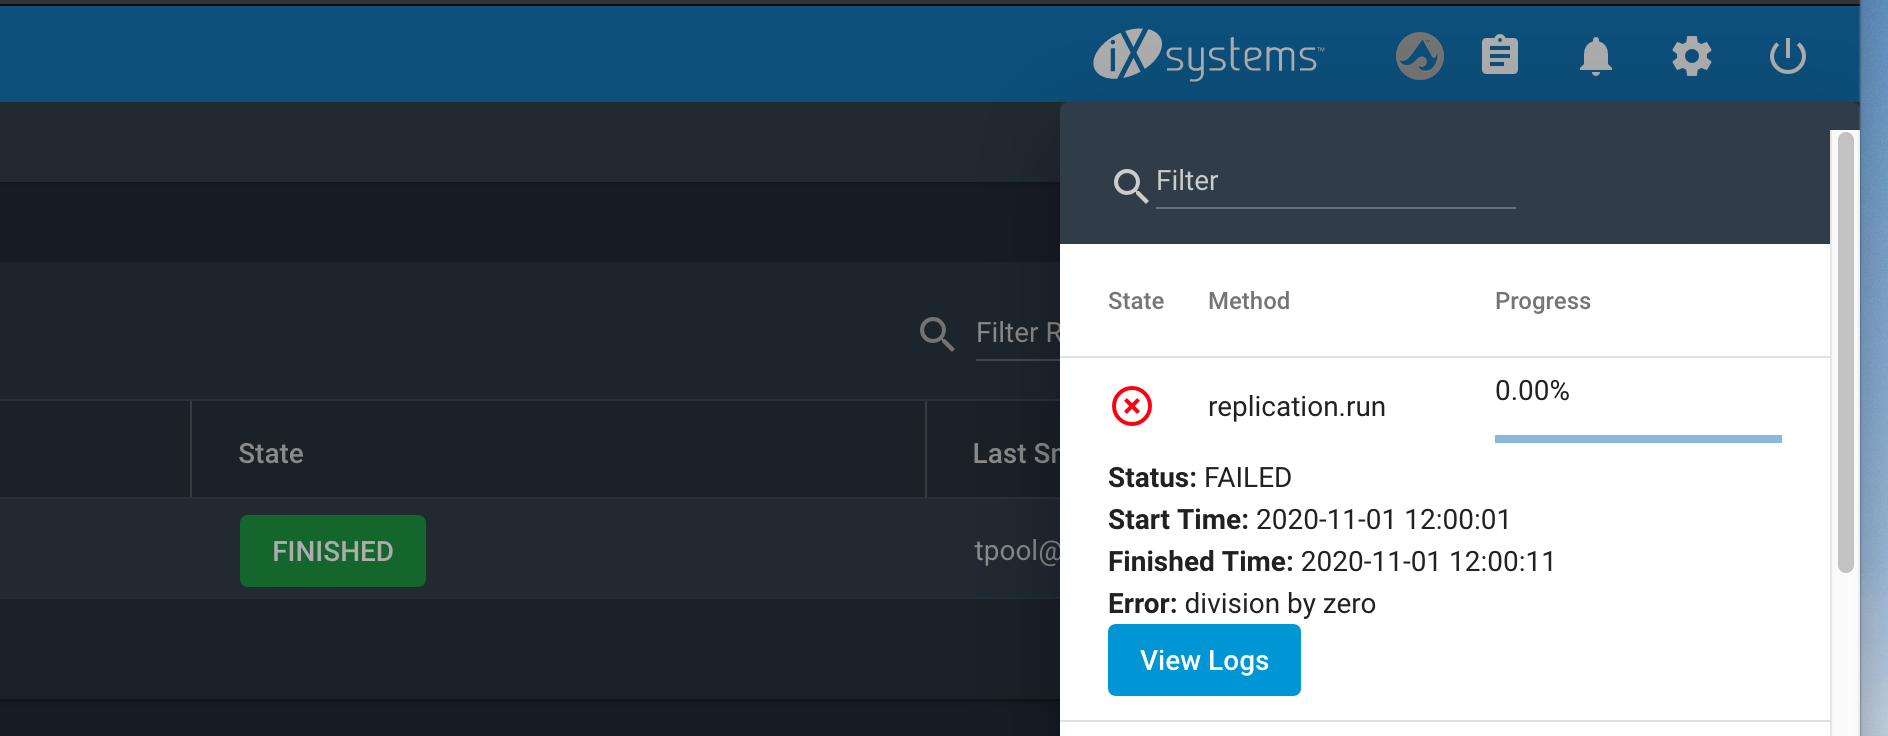Sort by the State column in panel

click(x=1136, y=301)
